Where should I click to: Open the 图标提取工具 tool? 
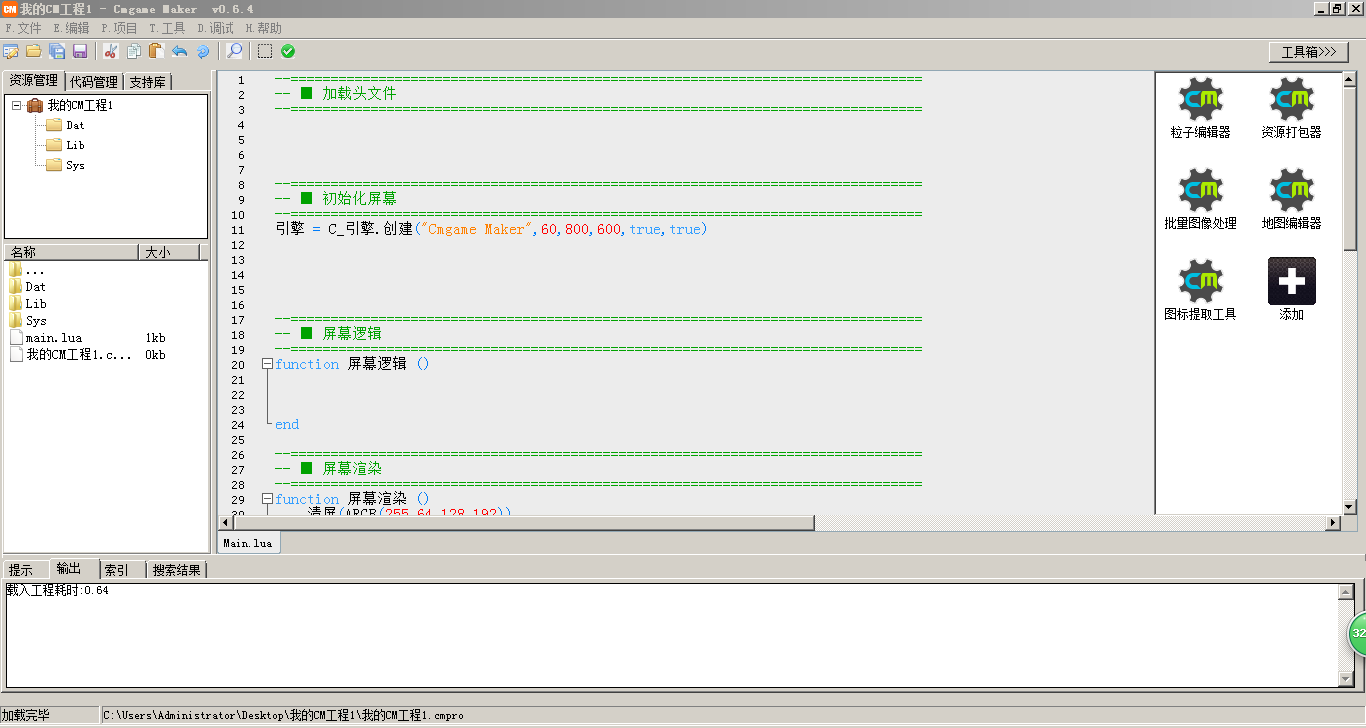click(x=1200, y=290)
